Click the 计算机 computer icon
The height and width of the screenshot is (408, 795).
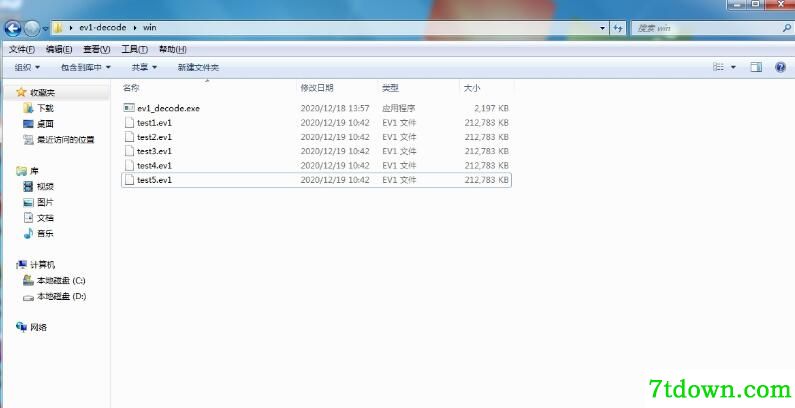tap(21, 265)
